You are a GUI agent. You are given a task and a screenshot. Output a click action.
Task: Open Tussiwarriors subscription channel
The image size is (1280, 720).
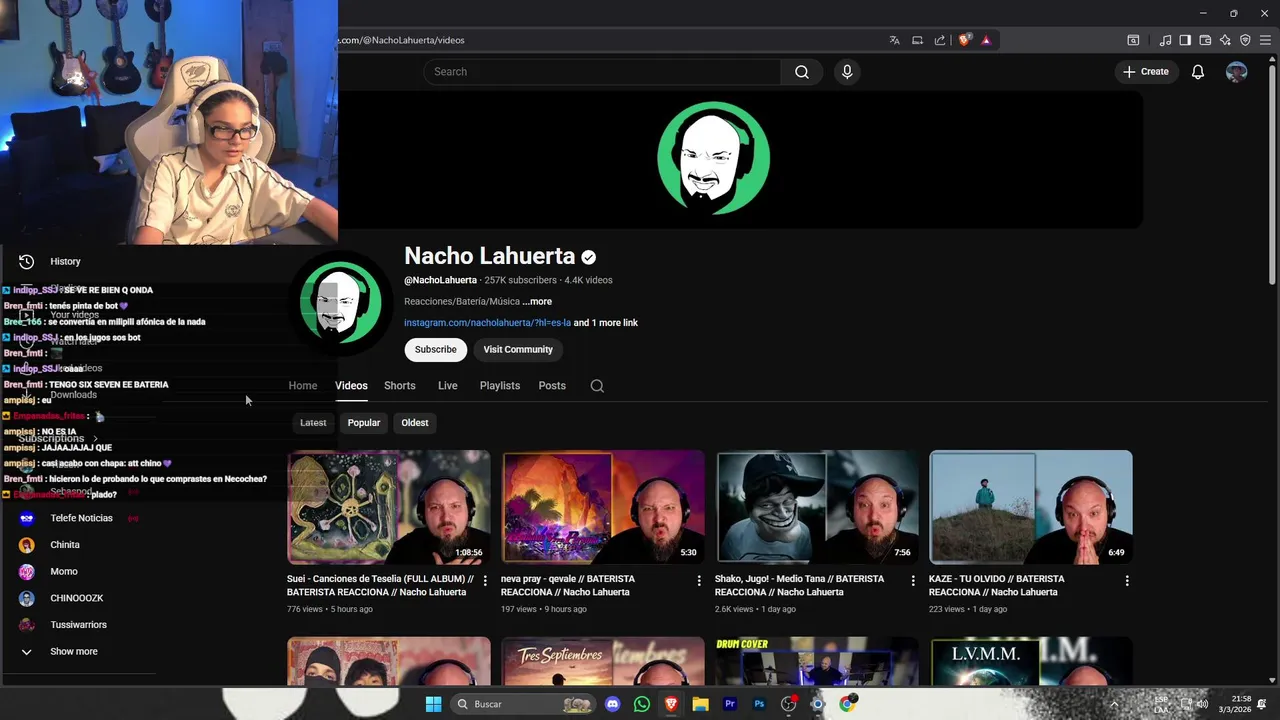tap(78, 625)
